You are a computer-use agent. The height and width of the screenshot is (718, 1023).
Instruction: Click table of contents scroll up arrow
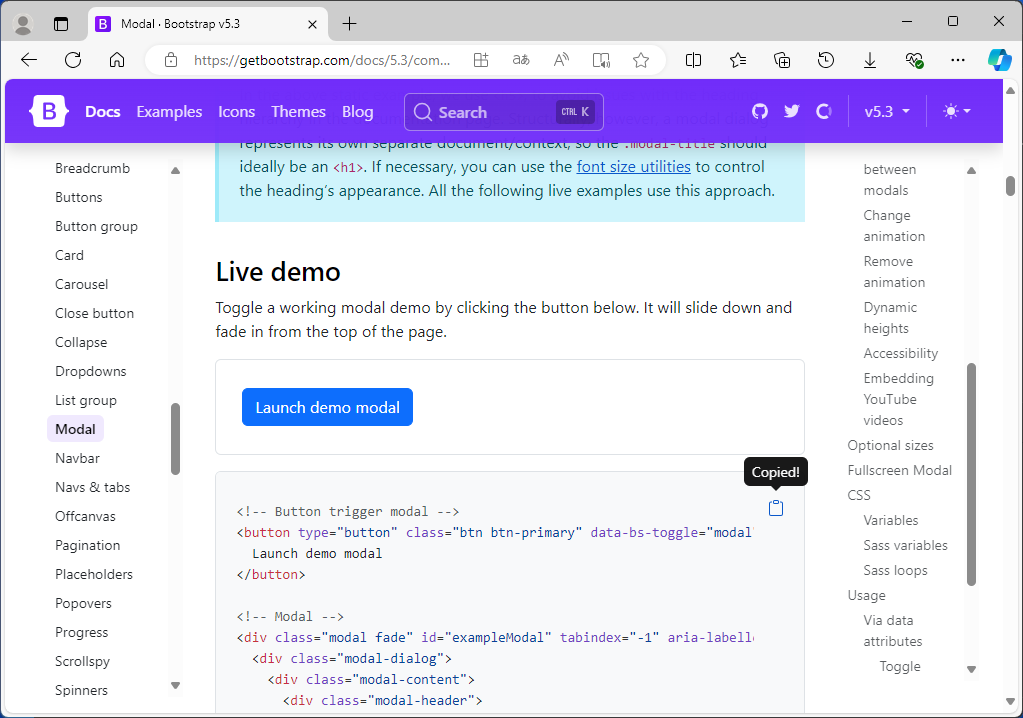(971, 170)
